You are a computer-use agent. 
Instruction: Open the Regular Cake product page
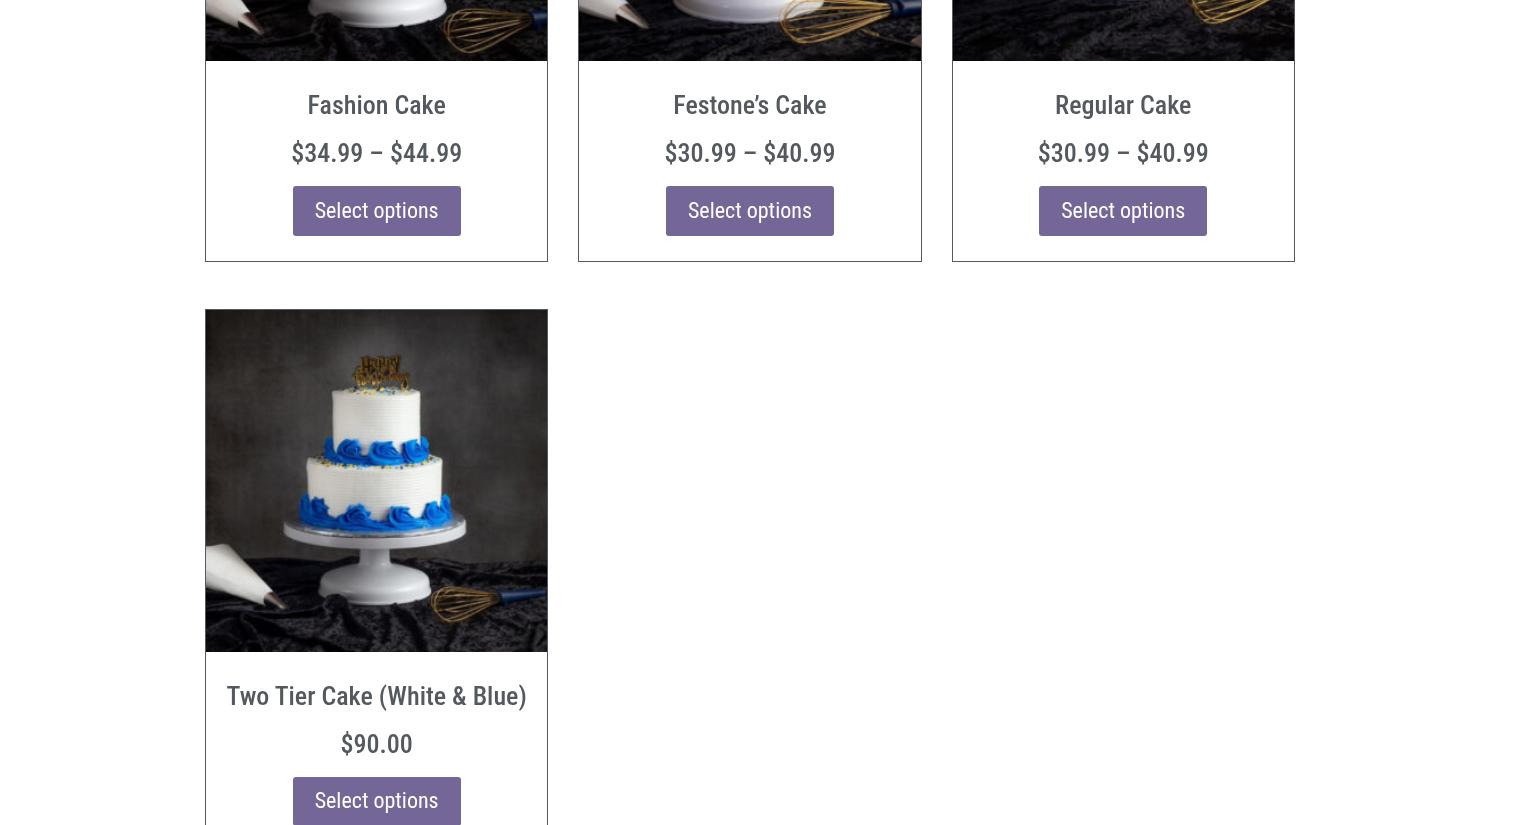pyautogui.click(x=1122, y=105)
